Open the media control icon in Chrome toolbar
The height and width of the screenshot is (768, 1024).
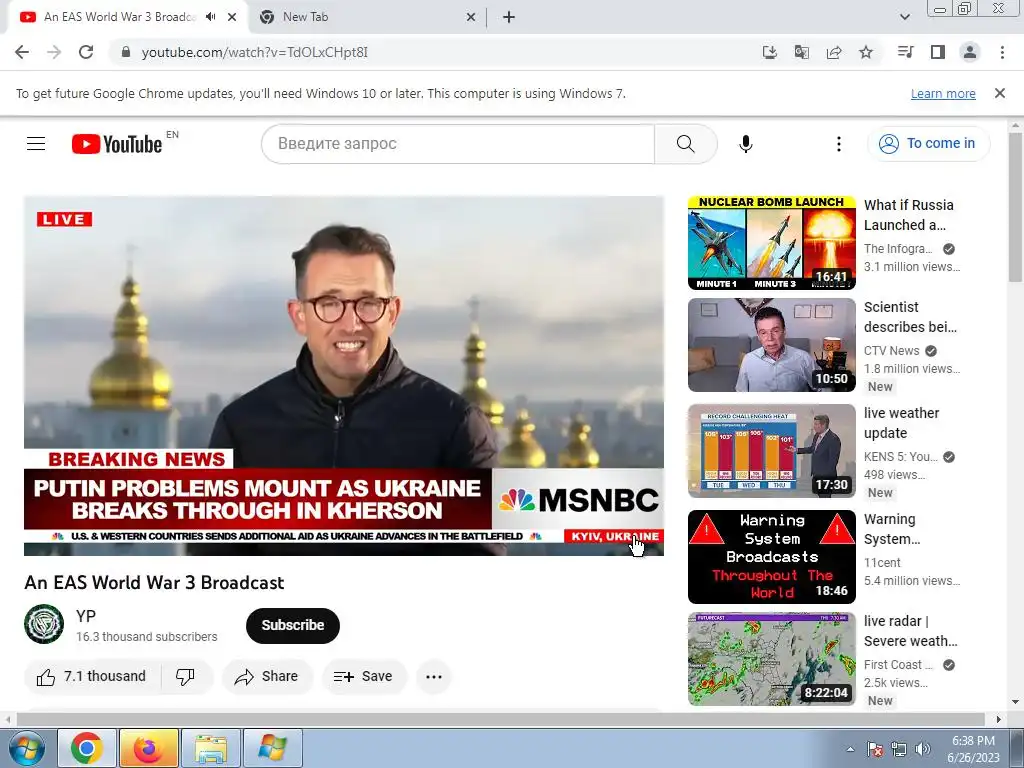[906, 52]
